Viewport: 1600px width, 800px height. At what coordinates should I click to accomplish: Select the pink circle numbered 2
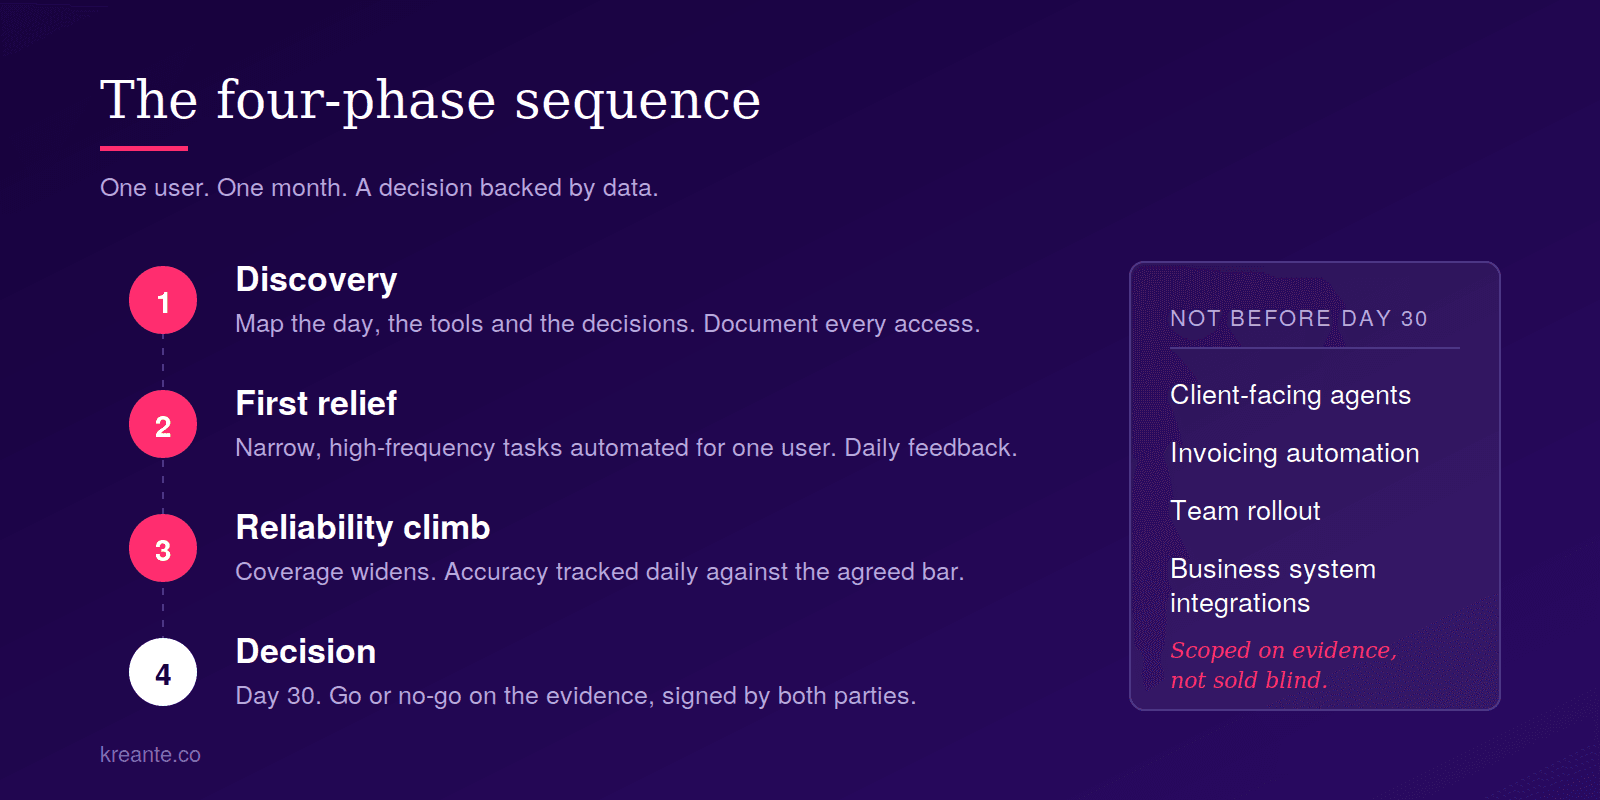163,424
